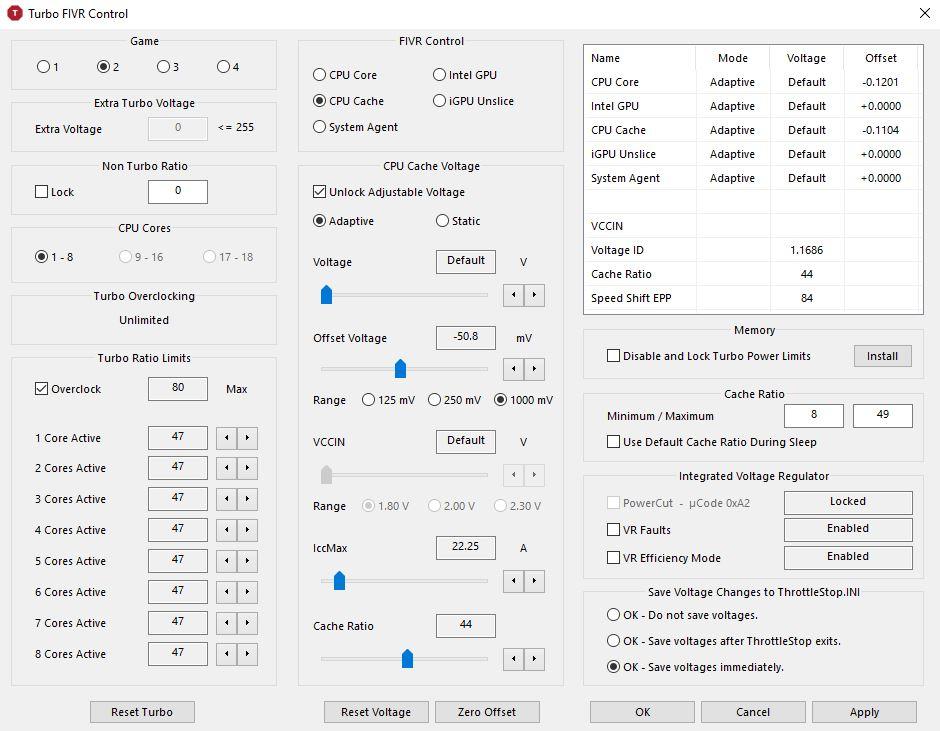This screenshot has width=940, height=731.
Task: Click left arrow for IccMax slider
Action: pyautogui.click(x=514, y=580)
